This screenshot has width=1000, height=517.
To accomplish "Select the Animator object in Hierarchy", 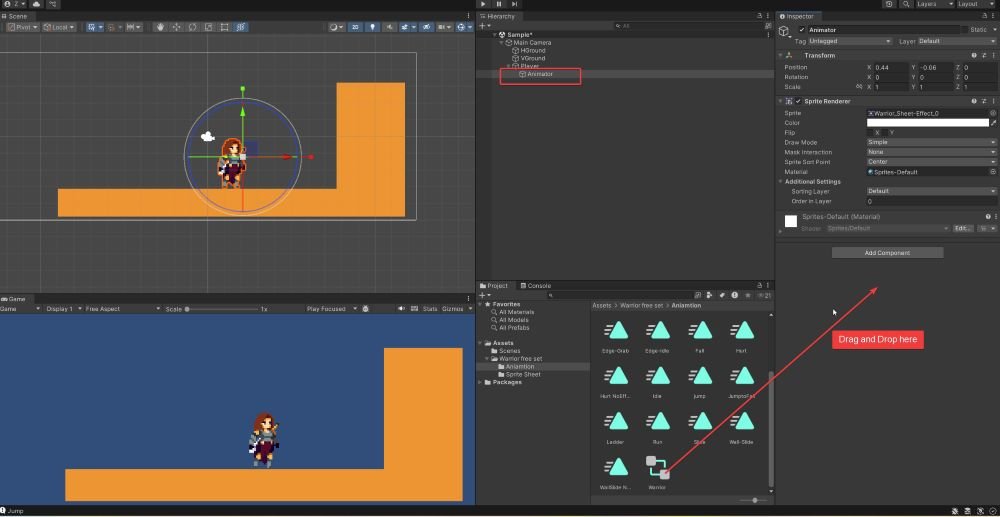I will [540, 74].
